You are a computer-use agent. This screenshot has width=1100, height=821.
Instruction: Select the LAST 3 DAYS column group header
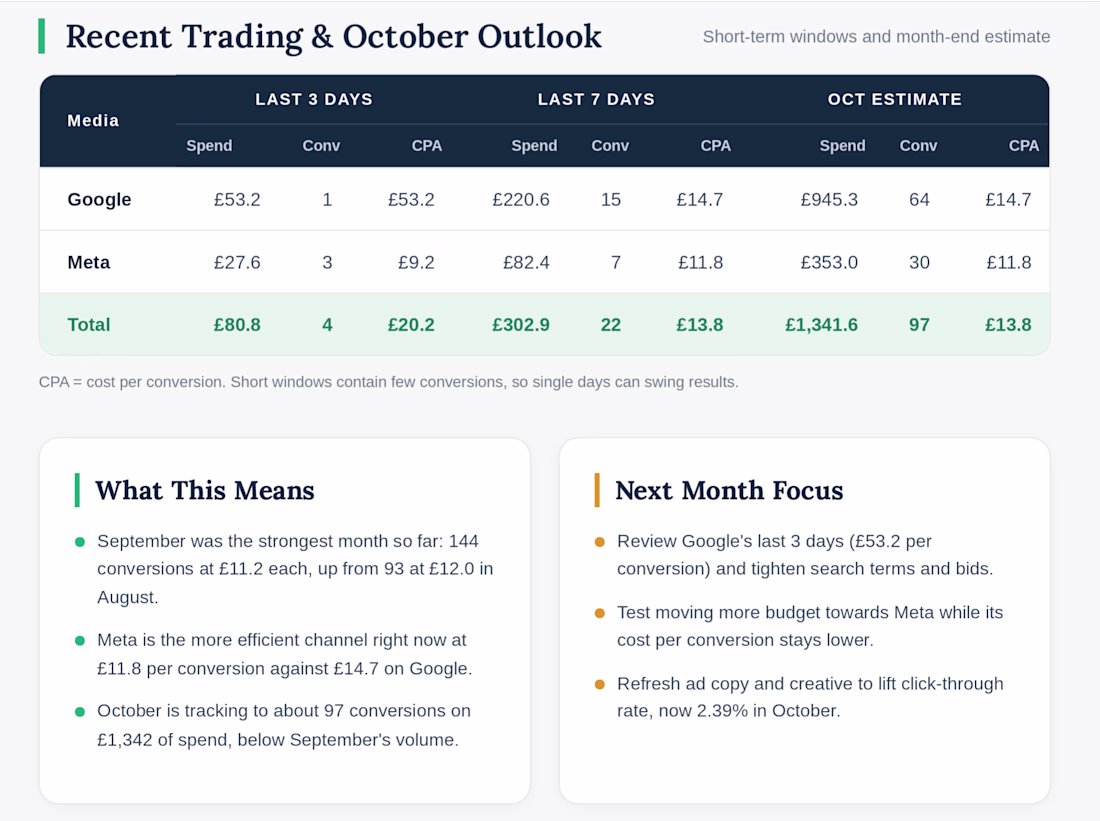(314, 100)
